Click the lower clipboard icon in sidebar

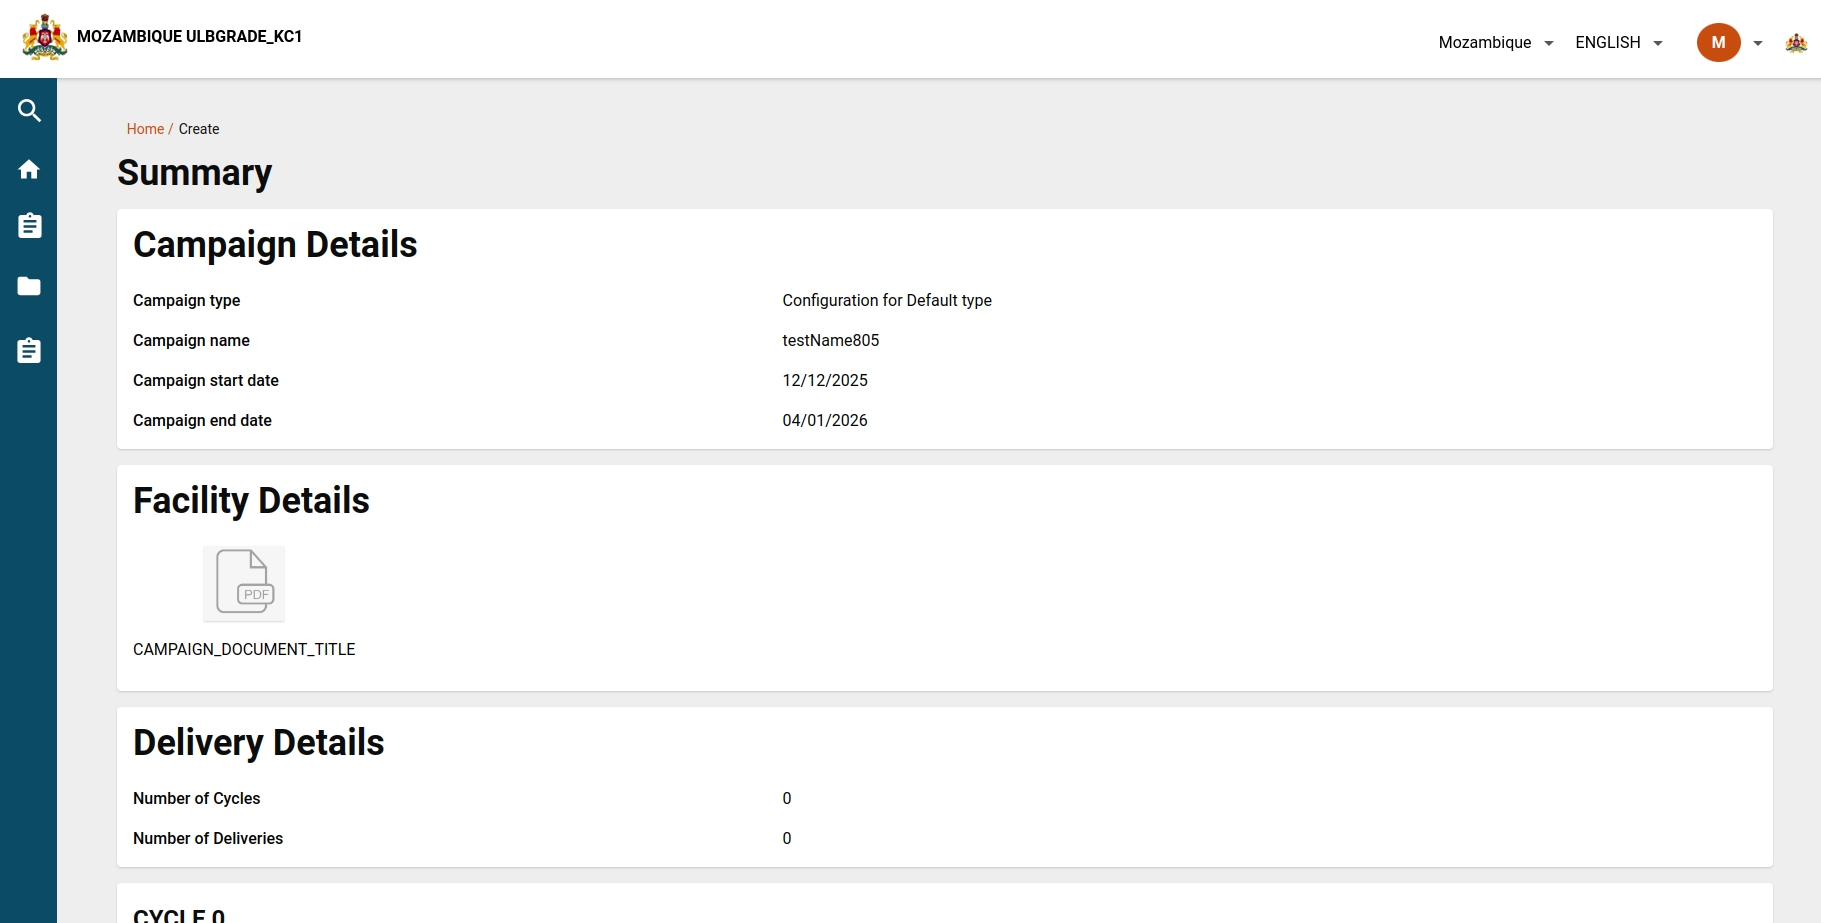(29, 351)
